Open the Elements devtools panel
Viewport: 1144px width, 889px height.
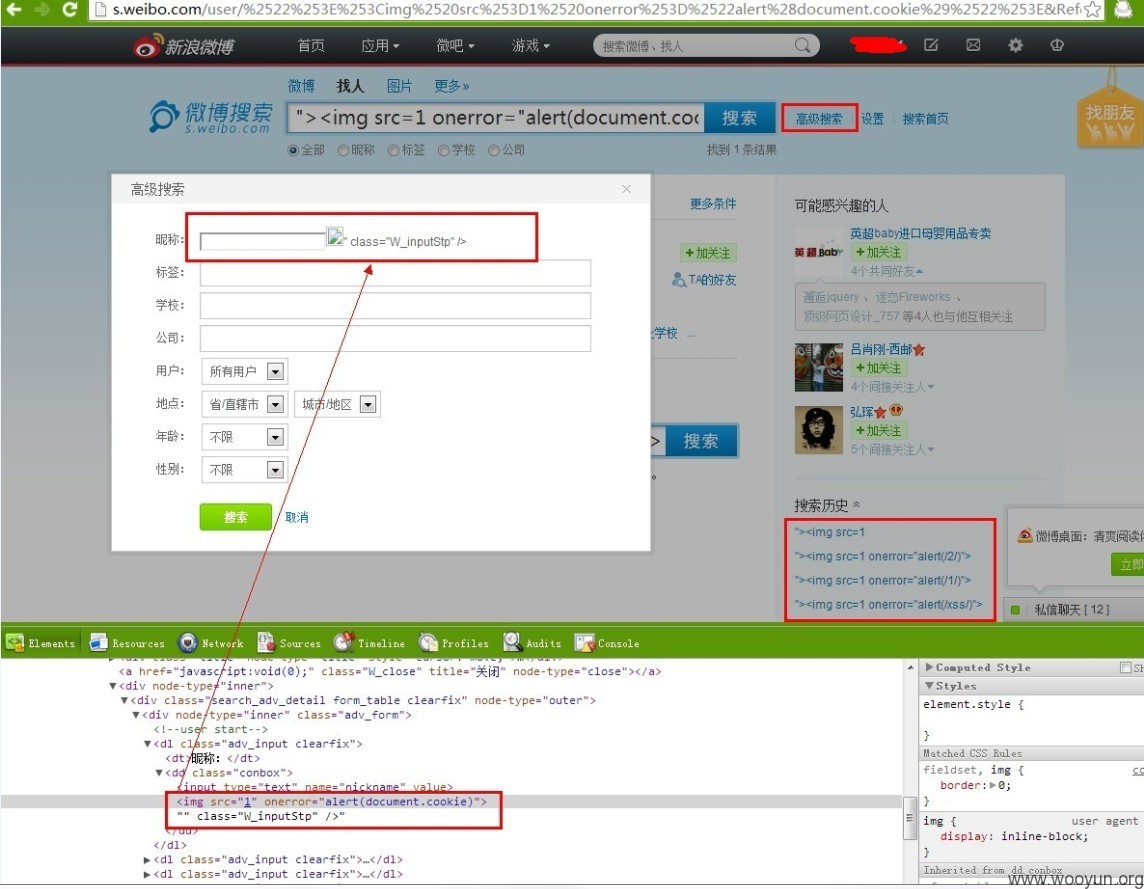coord(40,643)
